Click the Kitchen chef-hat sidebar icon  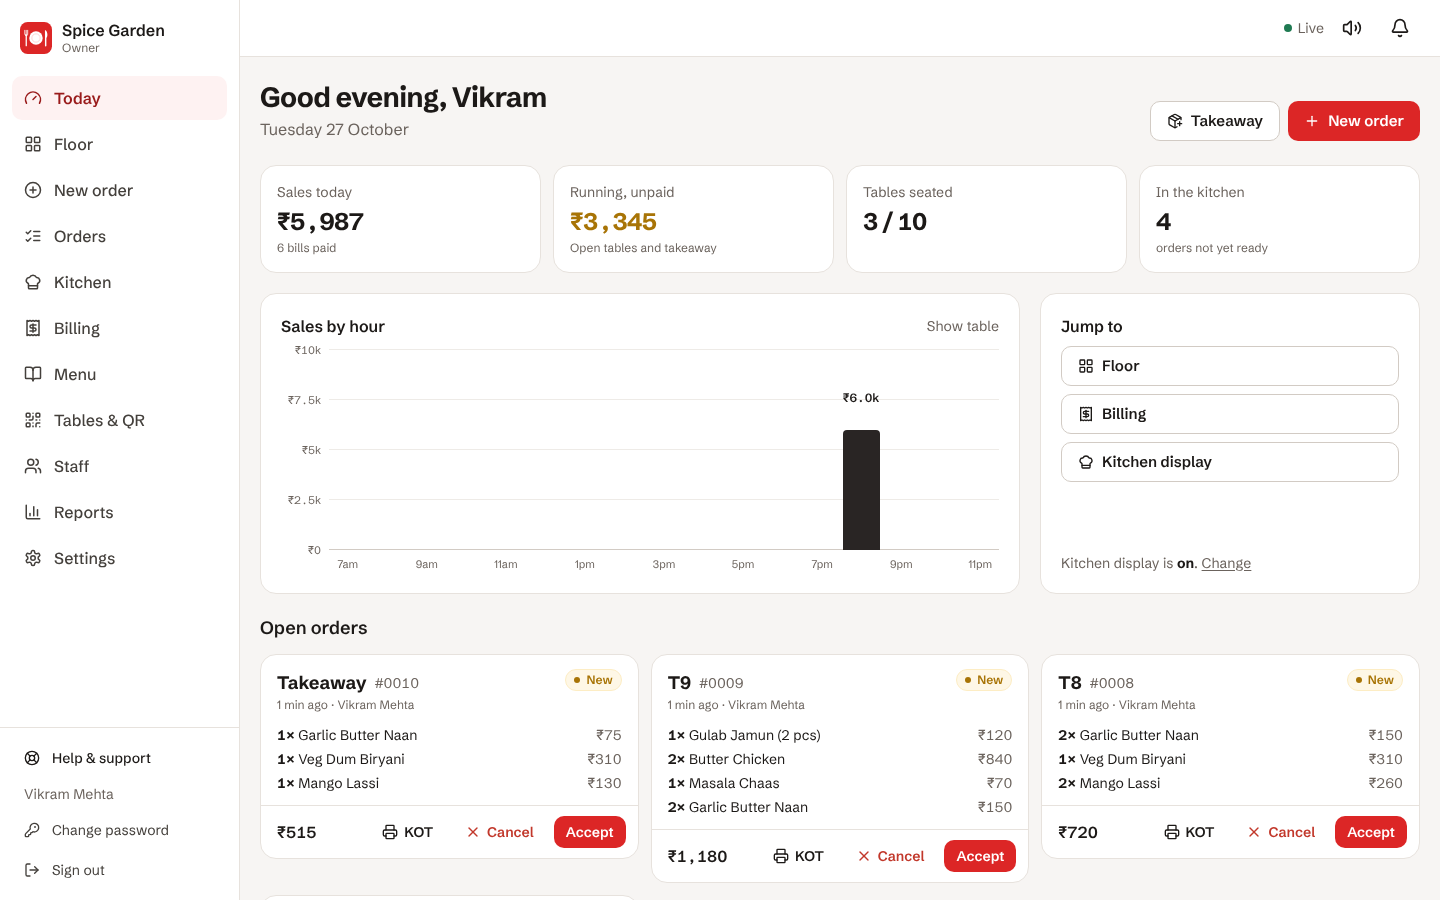[33, 282]
